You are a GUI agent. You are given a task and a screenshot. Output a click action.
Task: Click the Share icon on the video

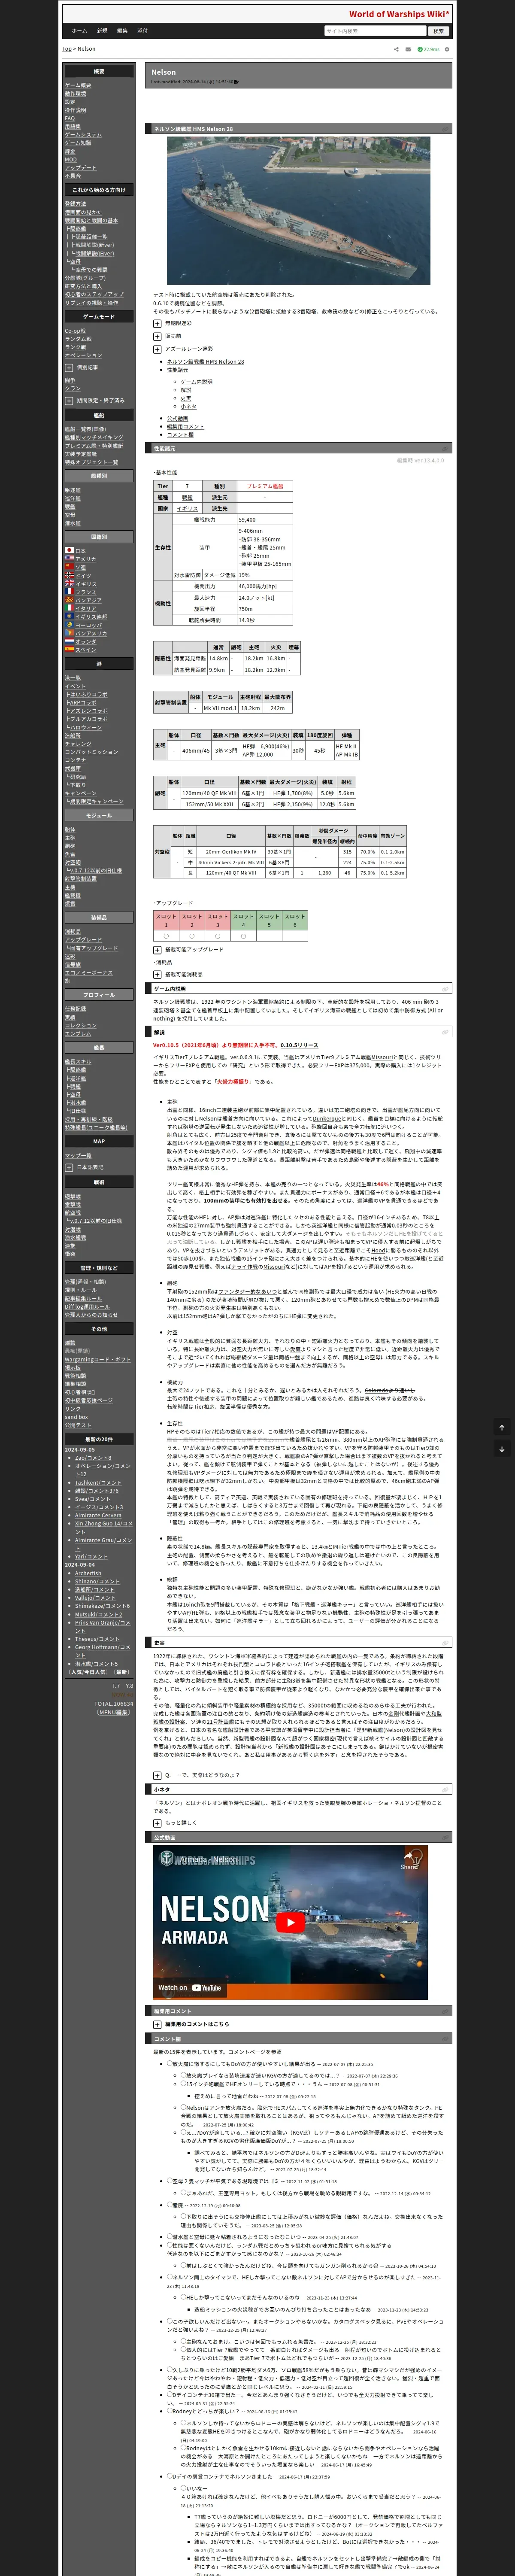(x=409, y=1860)
